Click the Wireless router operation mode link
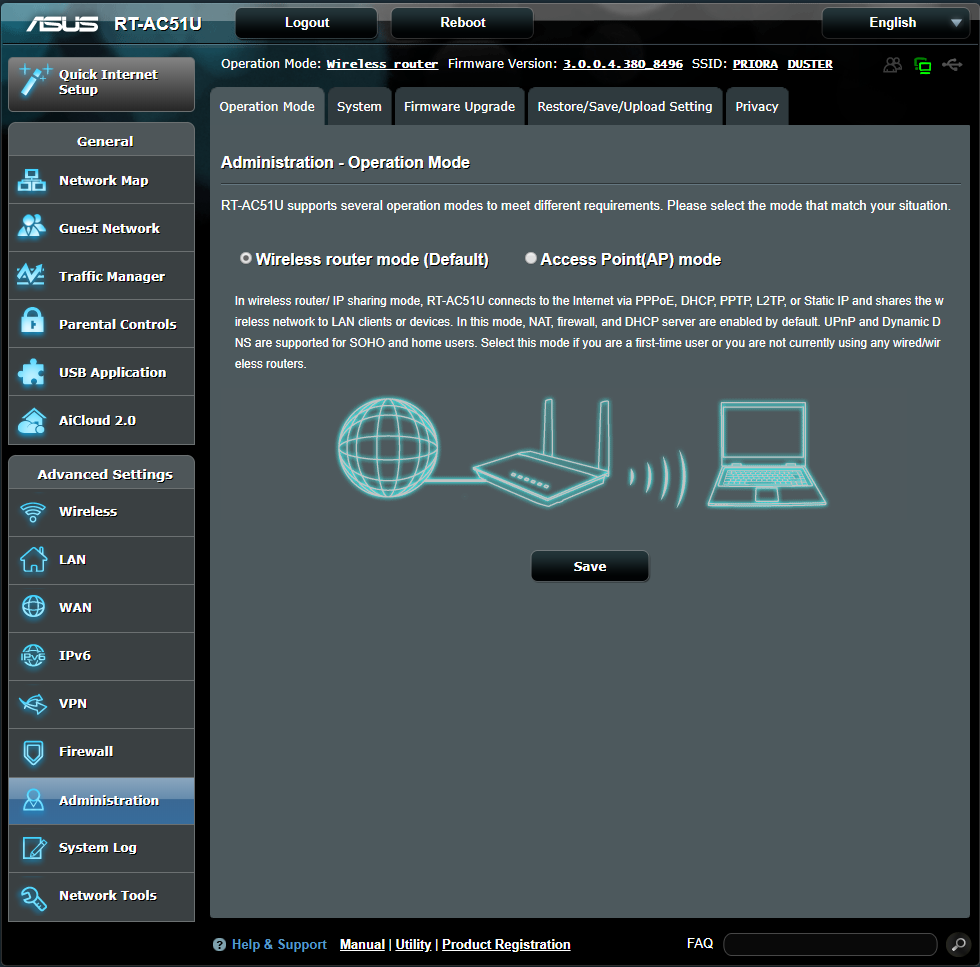 tap(382, 64)
